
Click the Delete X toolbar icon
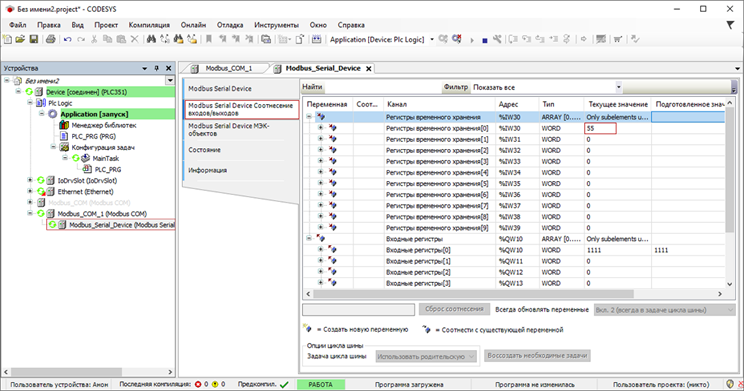point(135,39)
